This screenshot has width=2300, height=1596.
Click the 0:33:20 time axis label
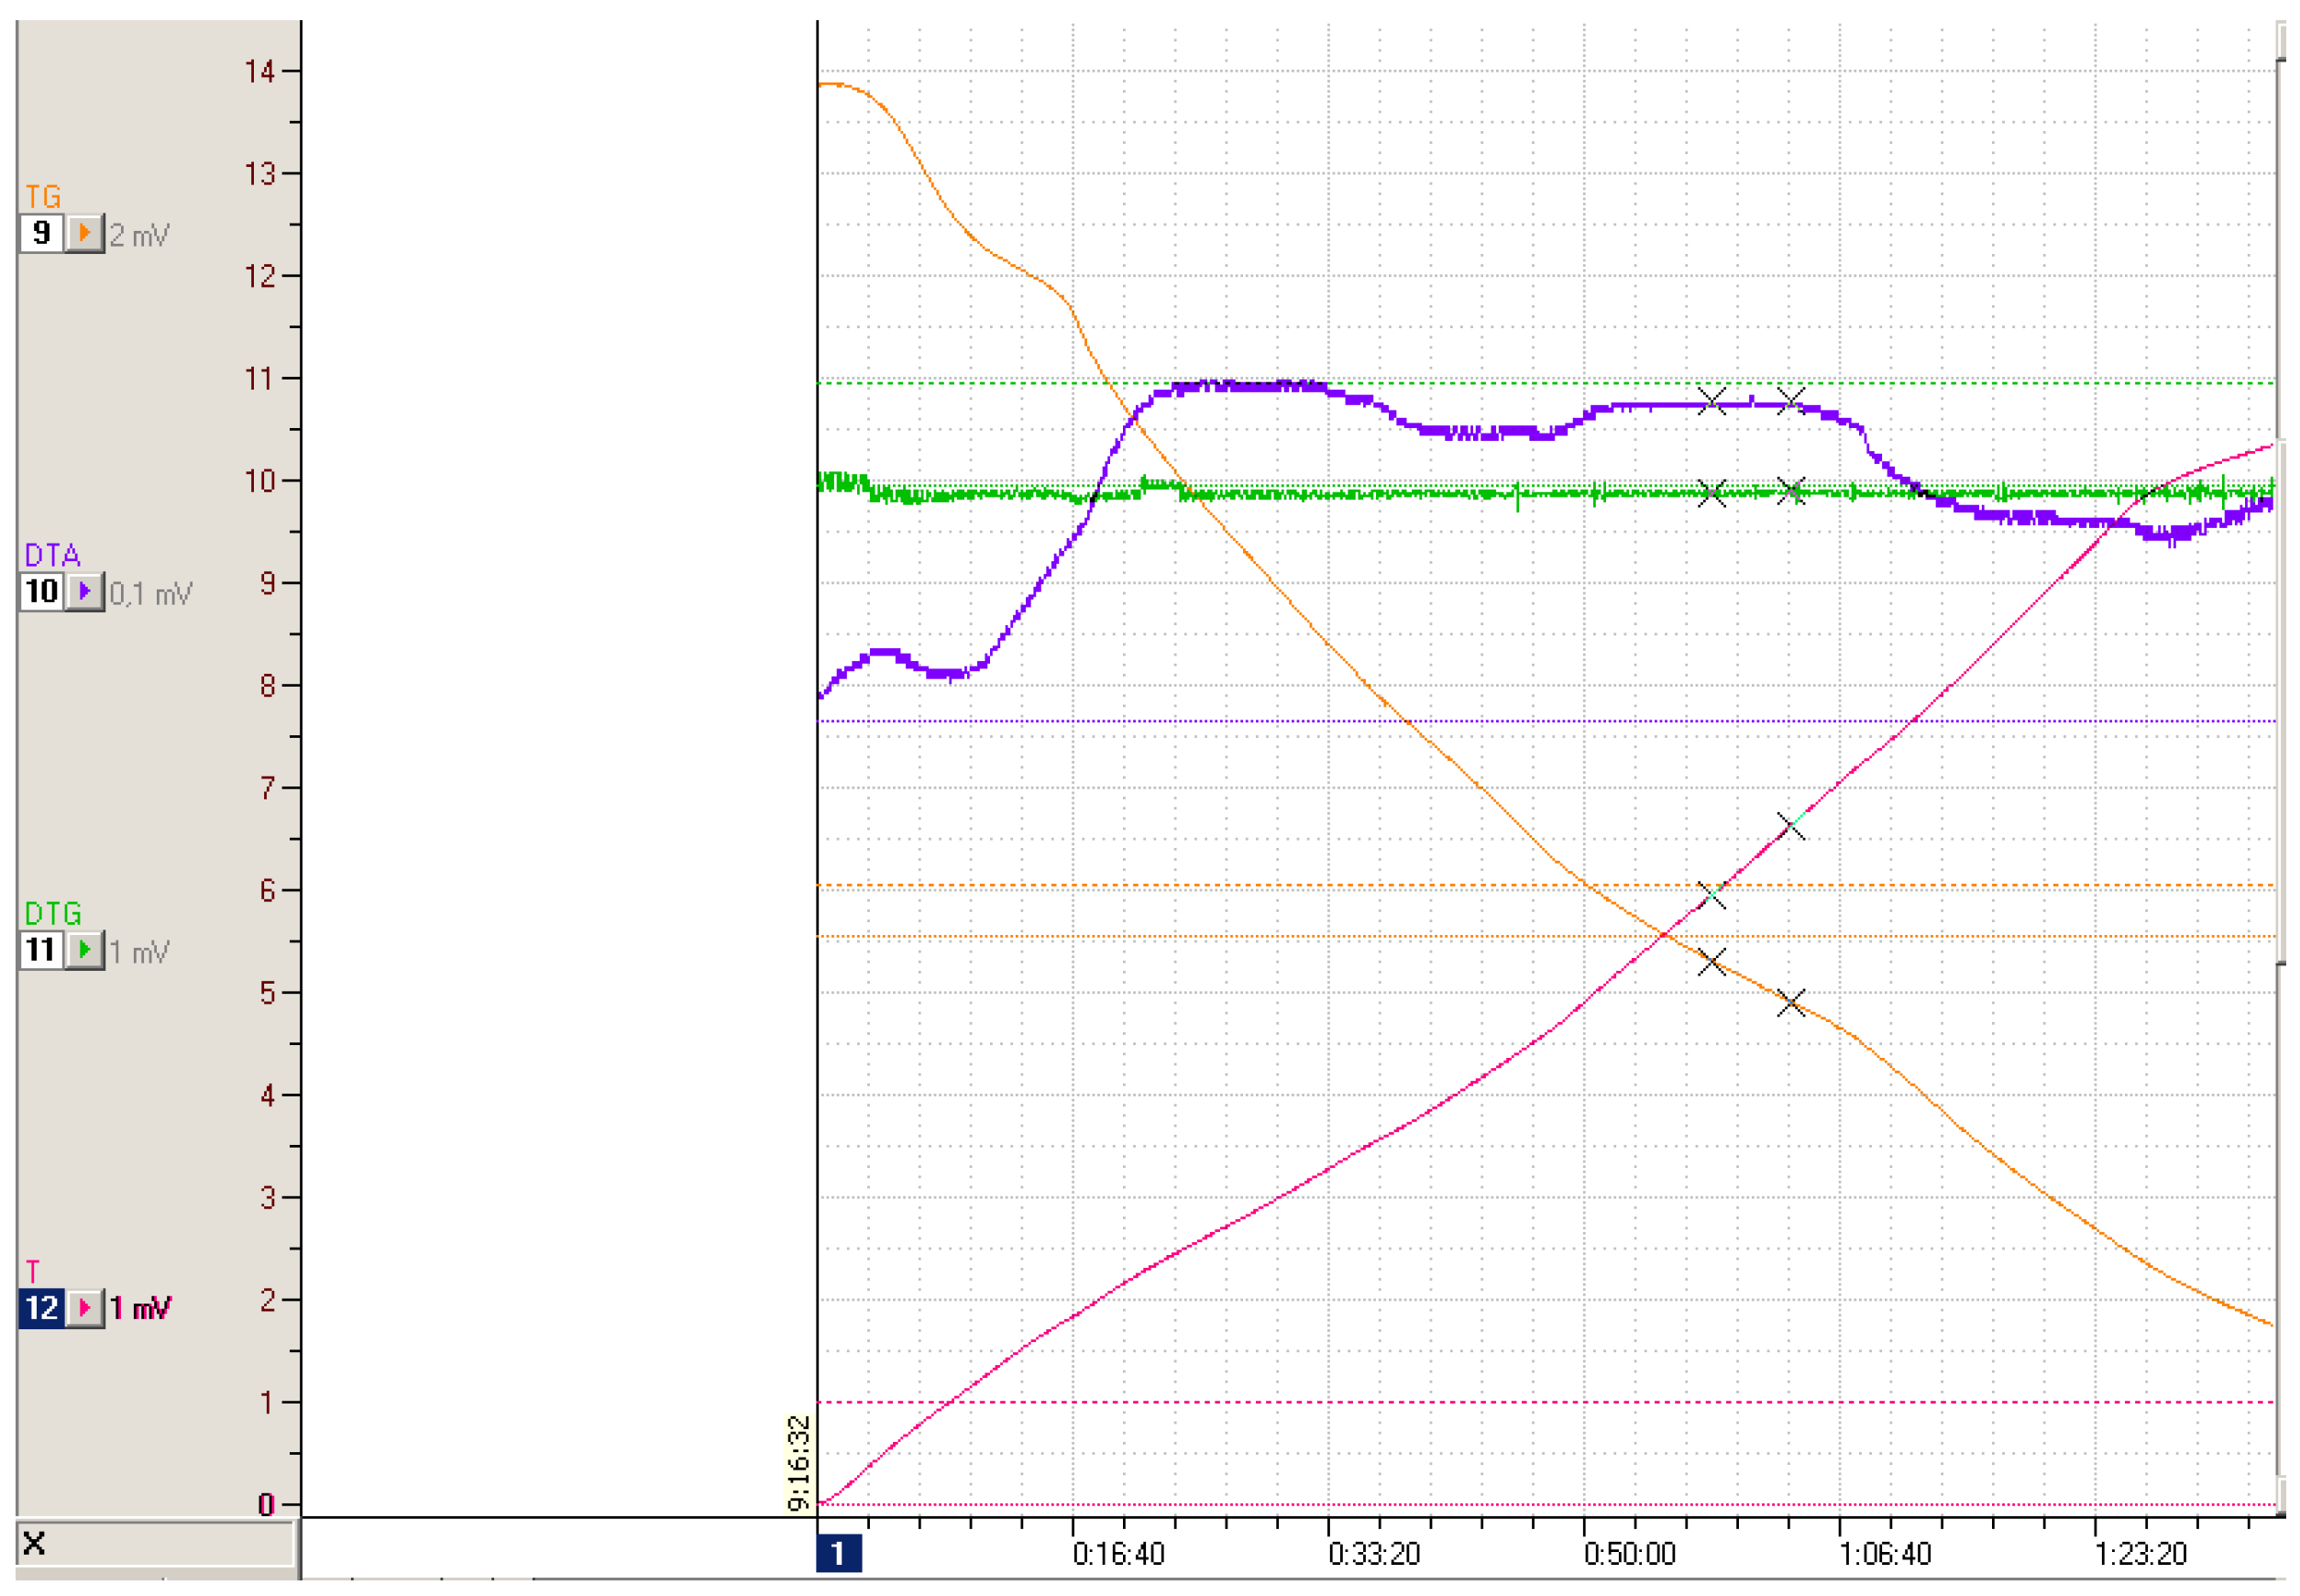pos(1374,1554)
